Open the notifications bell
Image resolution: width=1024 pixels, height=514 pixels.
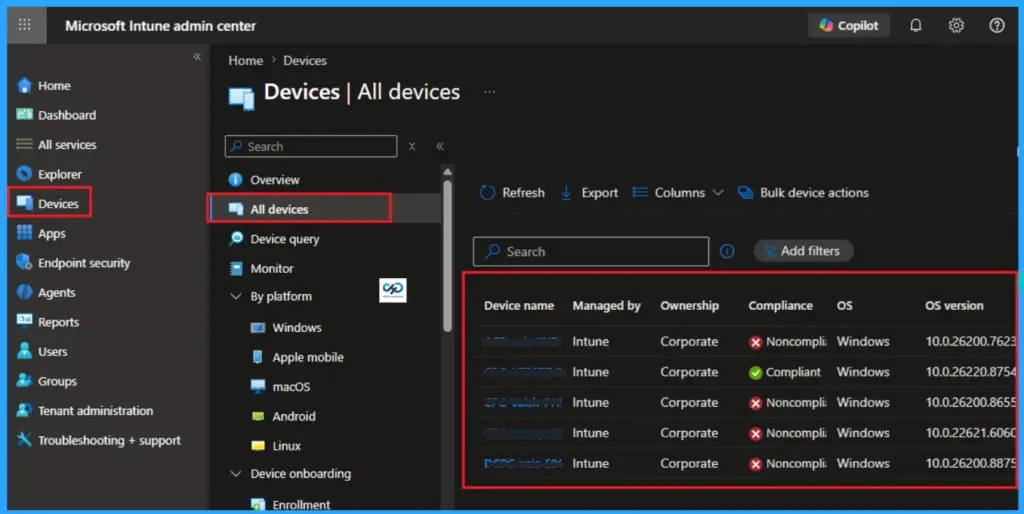(916, 25)
